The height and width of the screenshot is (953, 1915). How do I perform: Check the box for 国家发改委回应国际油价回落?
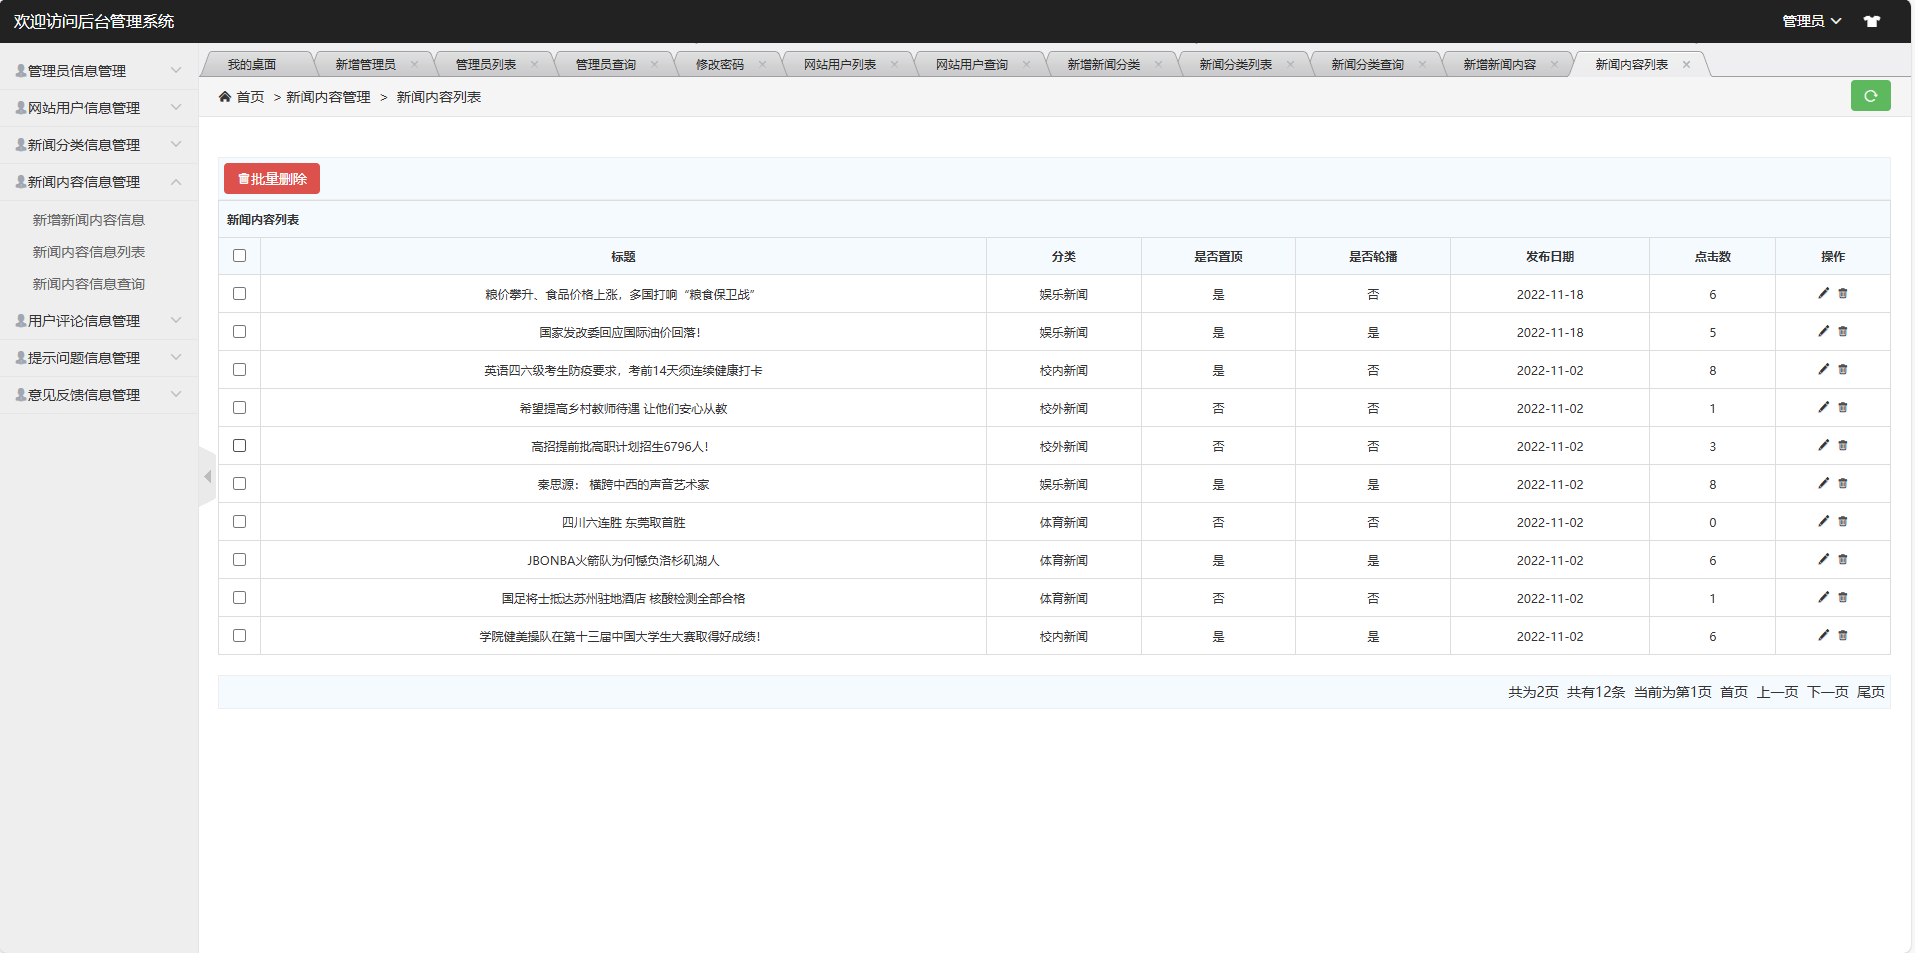pos(239,331)
